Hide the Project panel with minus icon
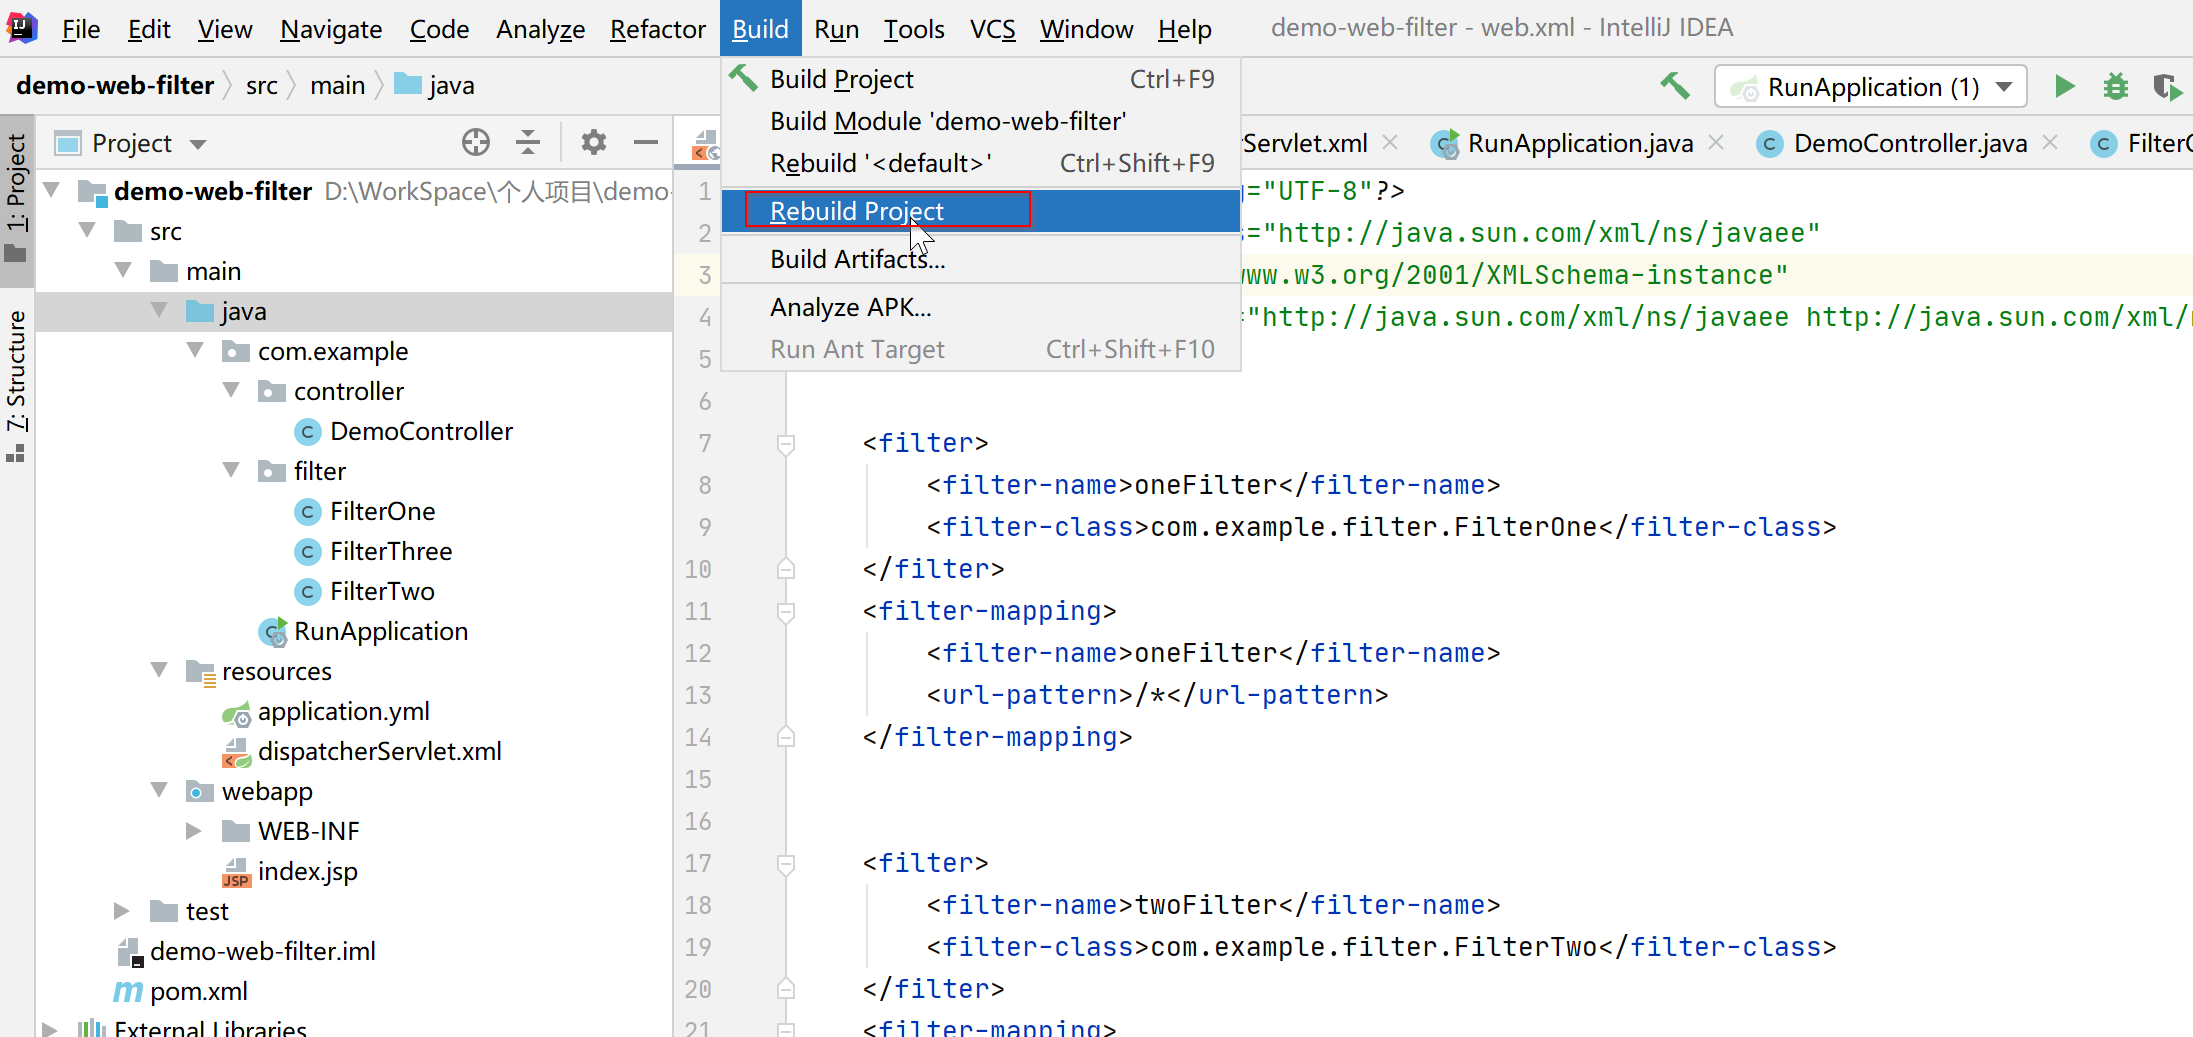Screen dimensions: 2193x1037 coord(646,143)
